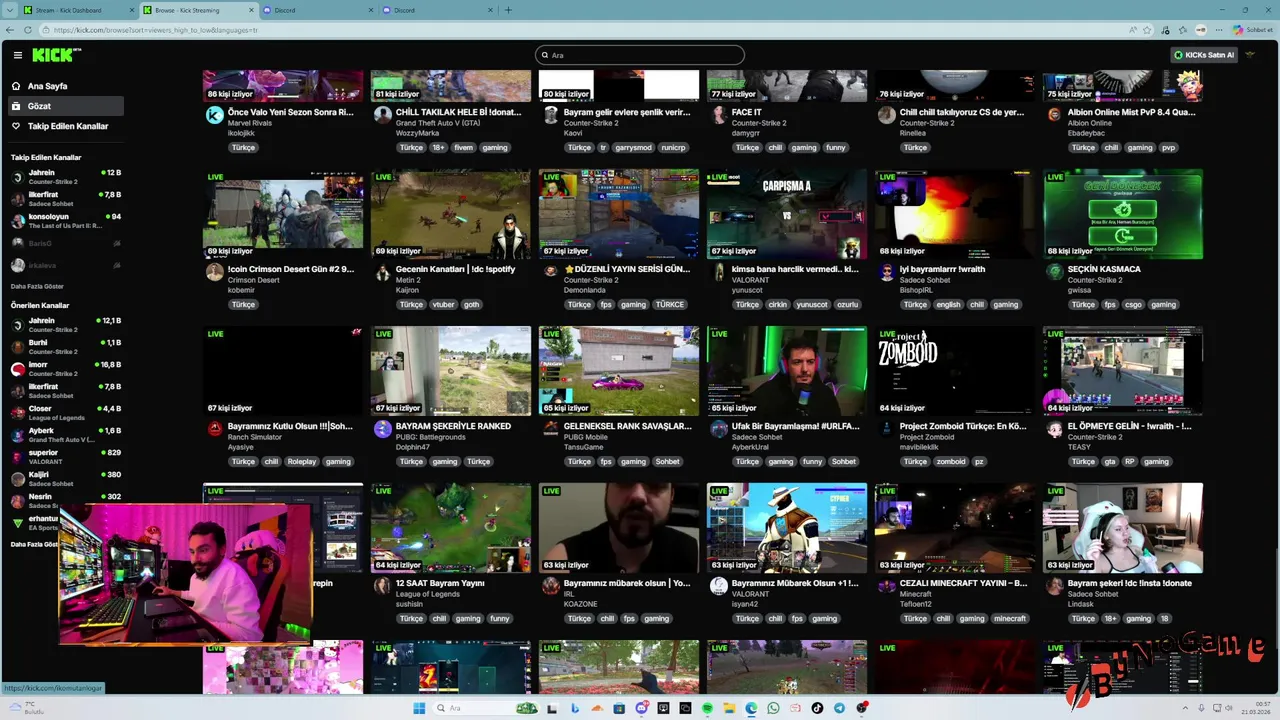Open the Sohbet et Copilot button
Image resolution: width=1280 pixels, height=720 pixels.
pyautogui.click(x=1252, y=30)
